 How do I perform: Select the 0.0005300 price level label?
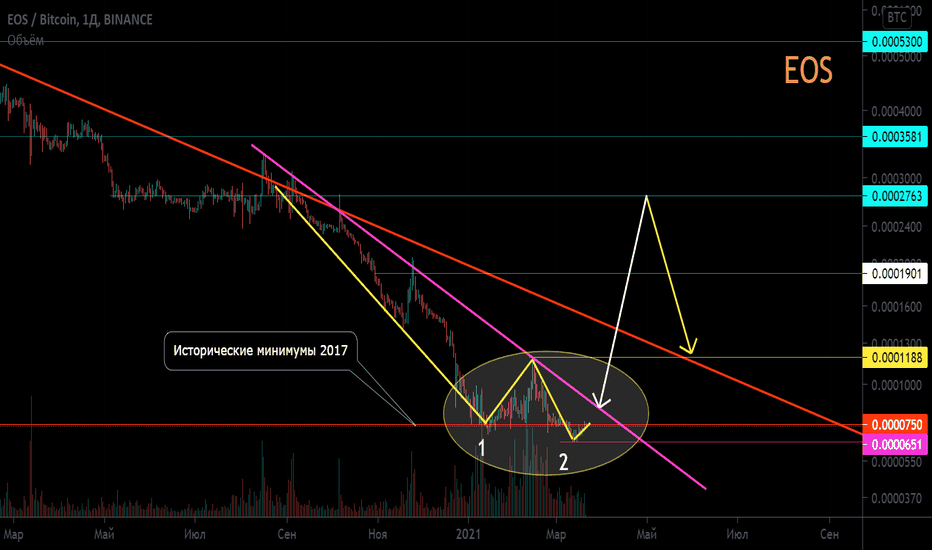pos(895,42)
